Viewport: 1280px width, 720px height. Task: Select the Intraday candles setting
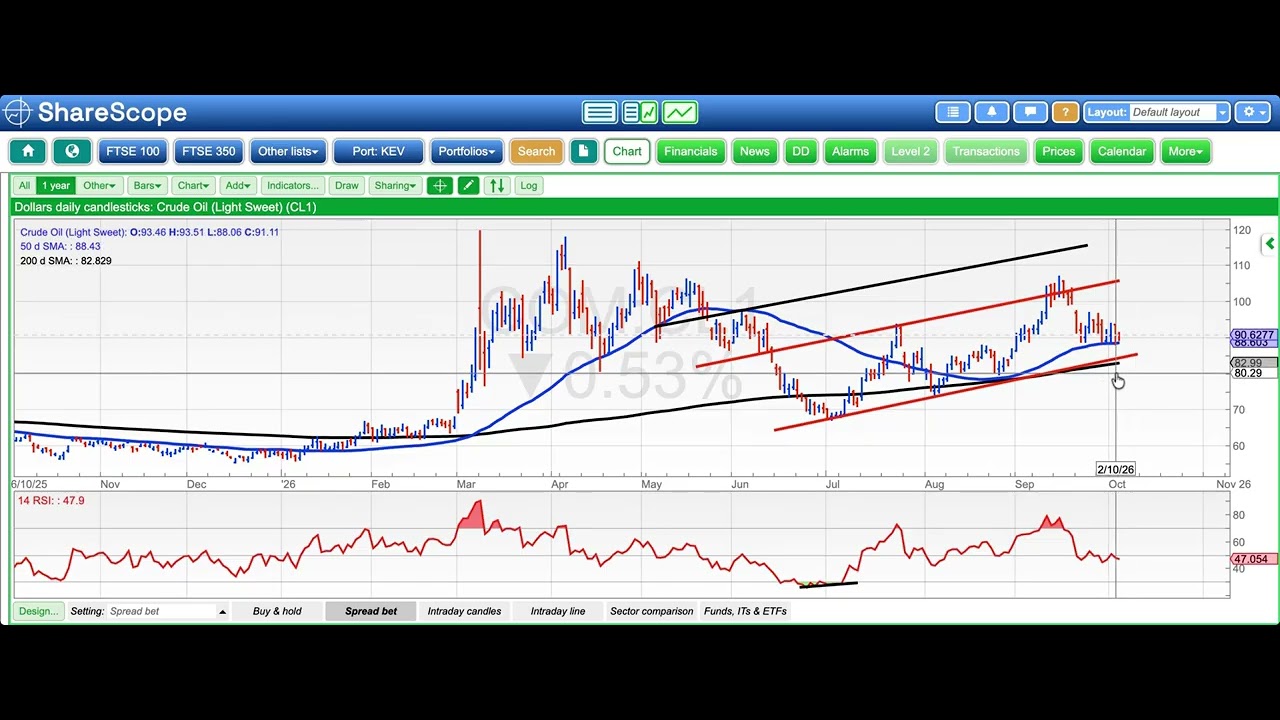[x=464, y=611]
